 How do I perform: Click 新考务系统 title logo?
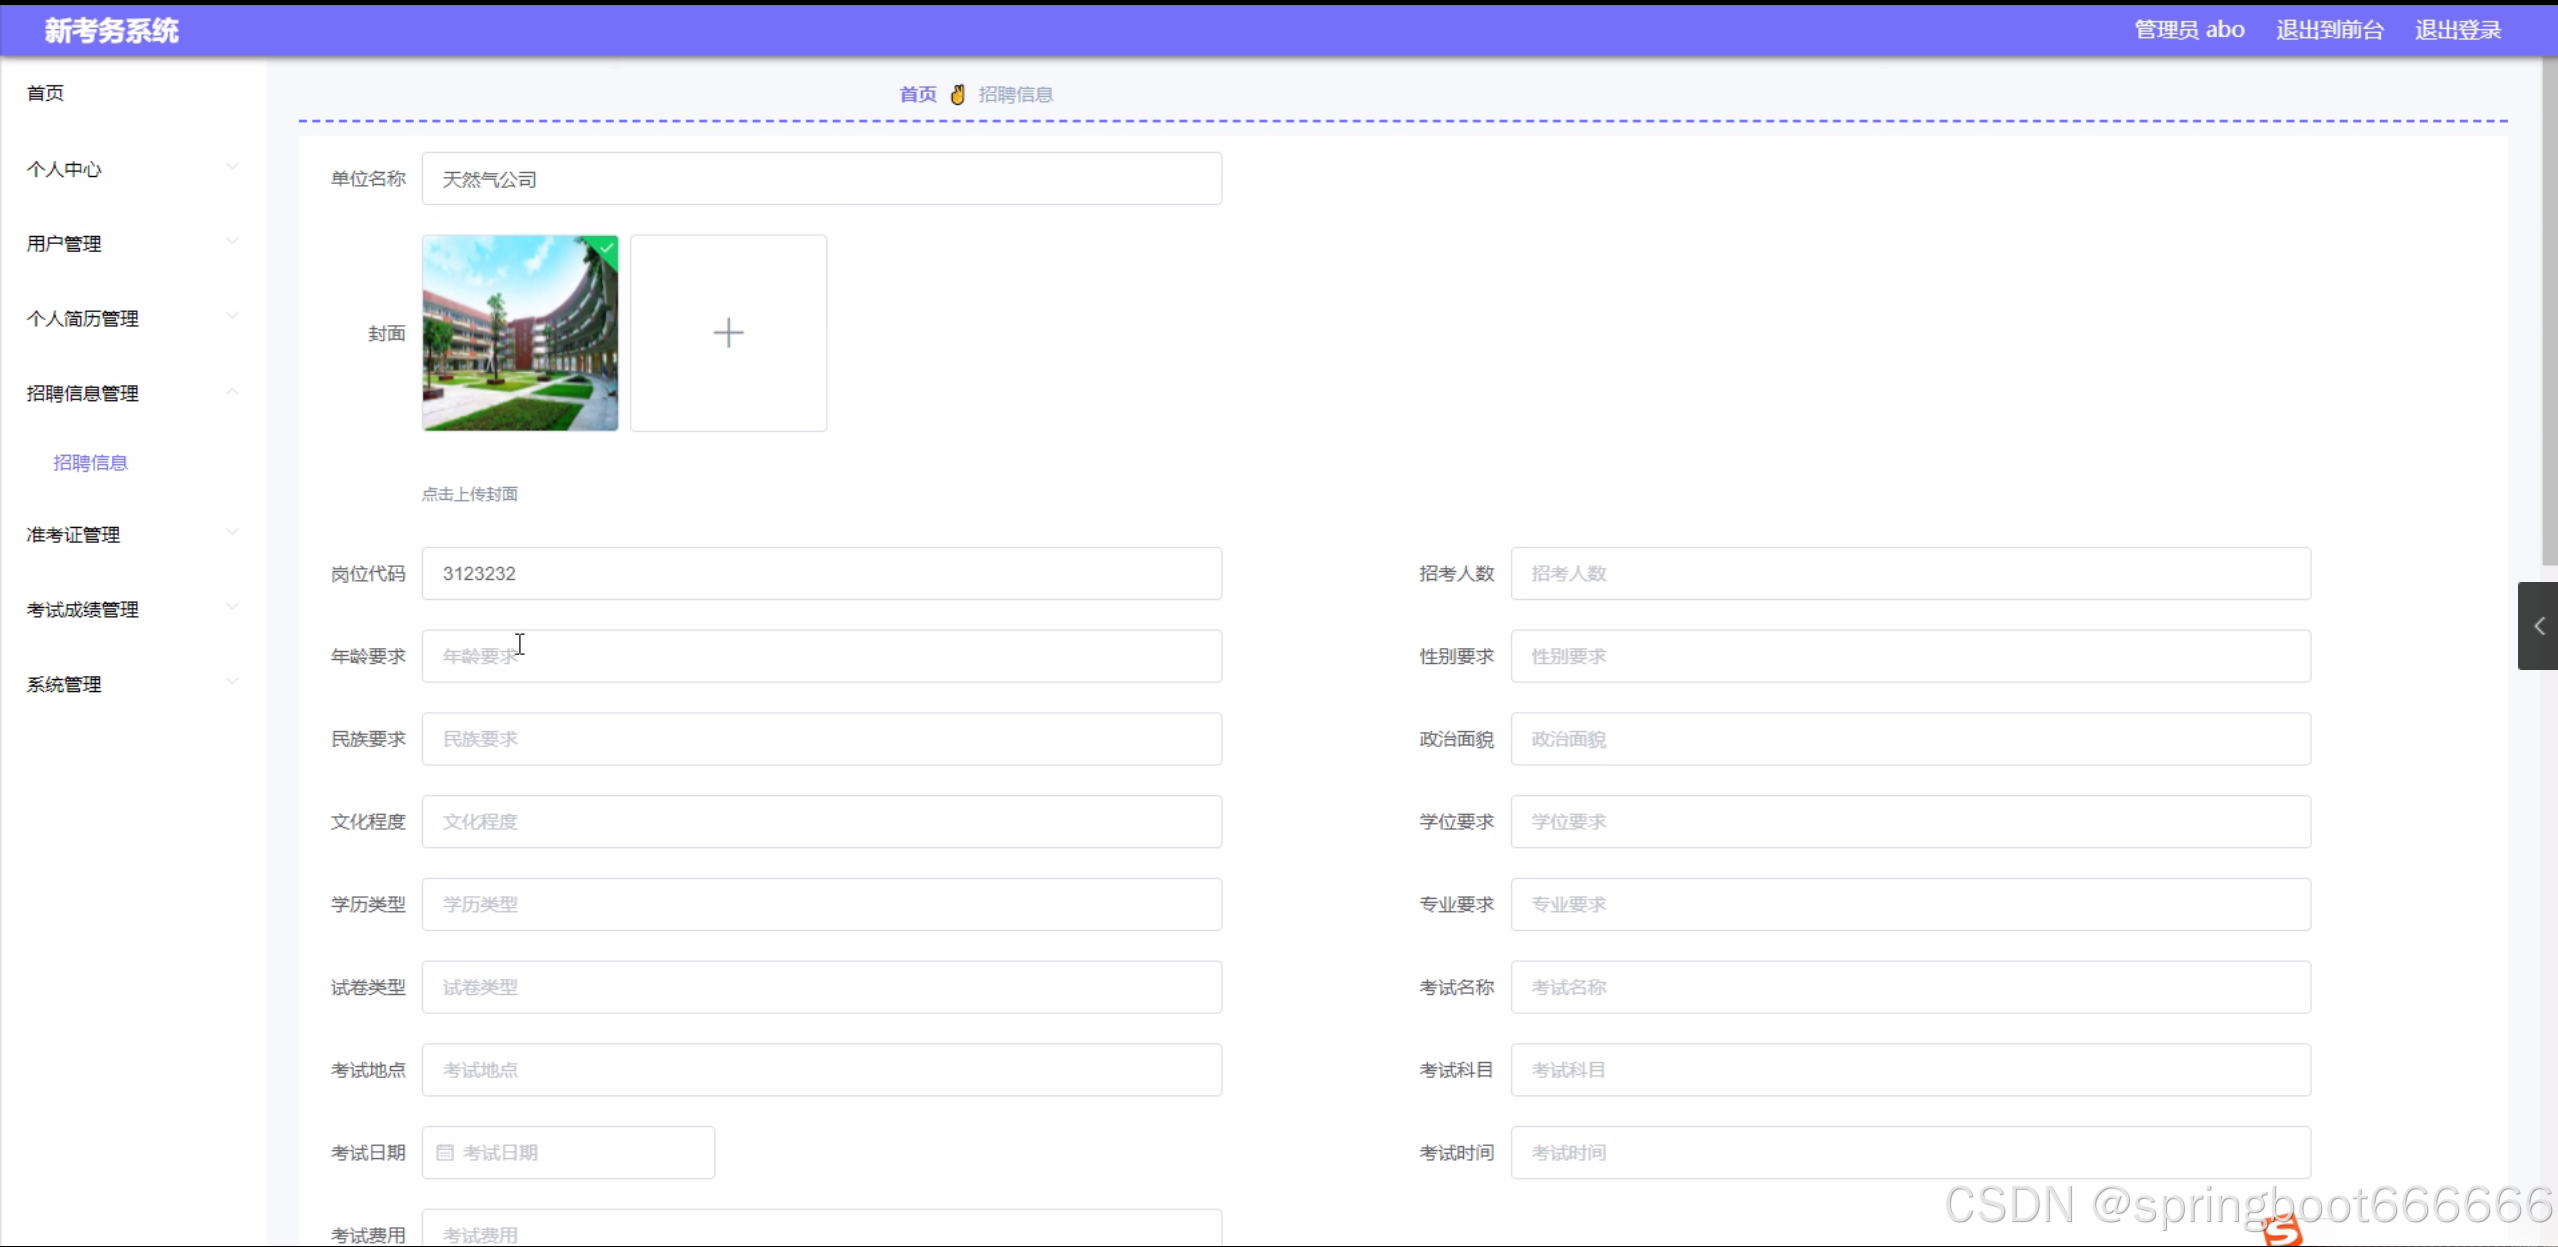click(111, 31)
